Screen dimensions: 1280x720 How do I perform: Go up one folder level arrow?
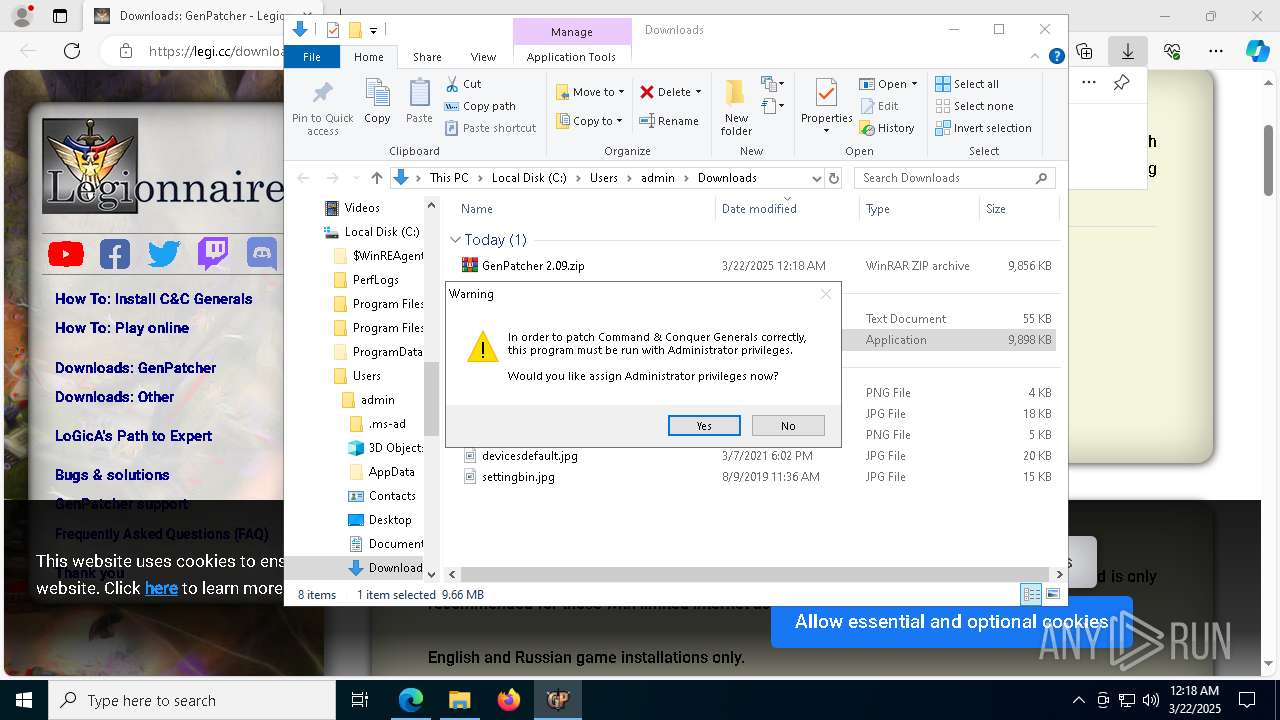(x=376, y=178)
